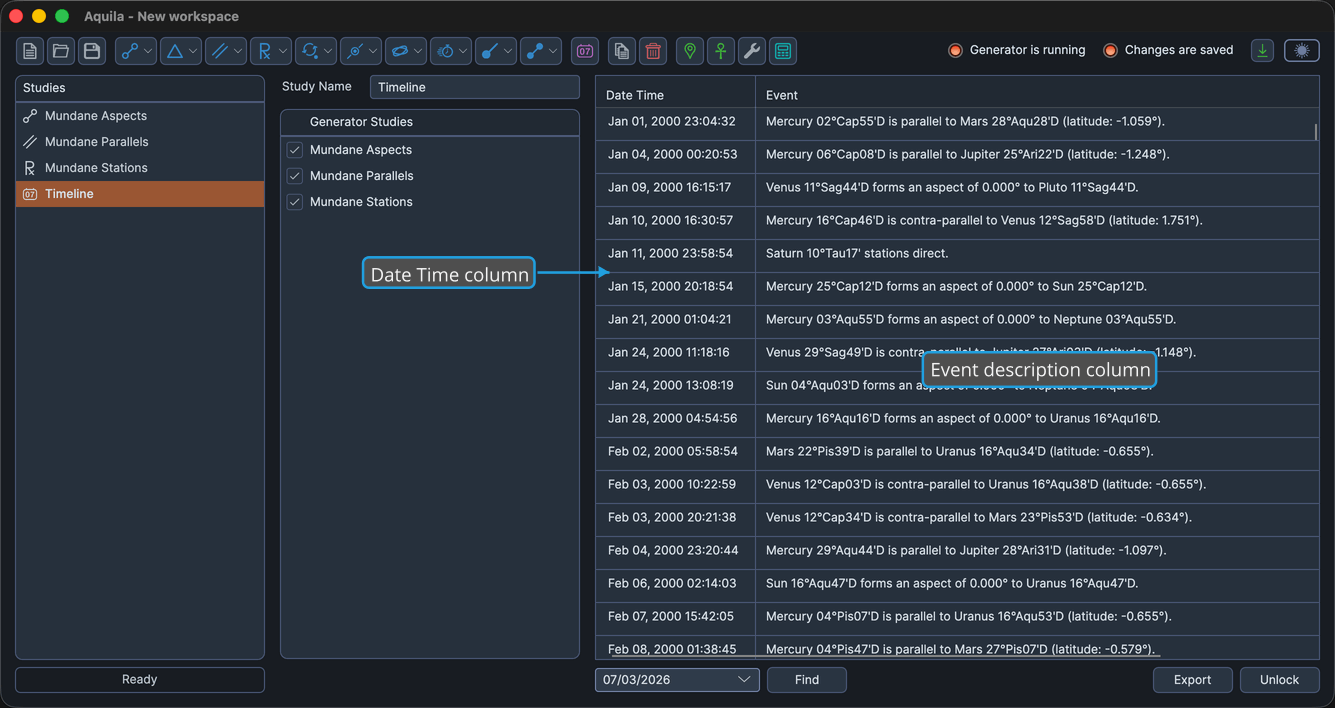Uncheck Mundane Parallels generator study

pos(295,176)
